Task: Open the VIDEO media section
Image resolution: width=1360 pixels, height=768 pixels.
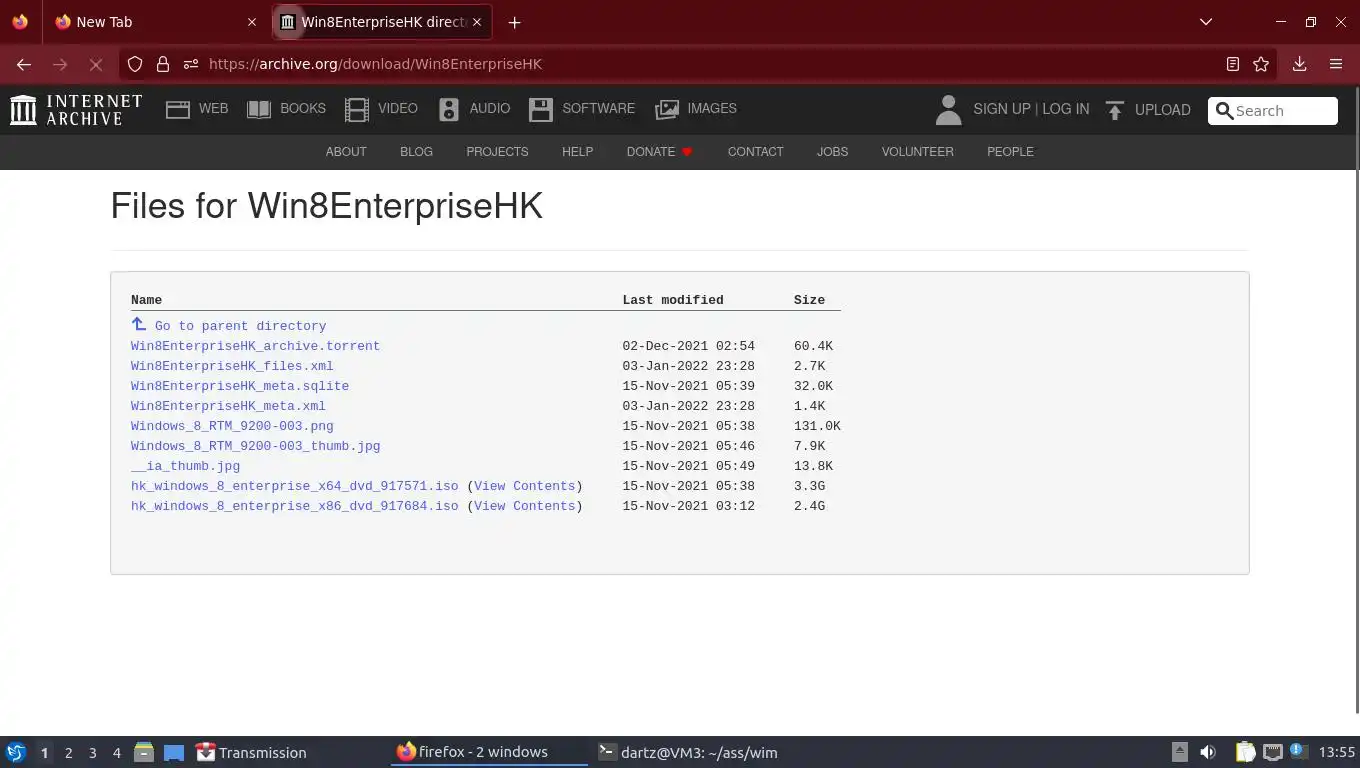Action: tap(381, 109)
